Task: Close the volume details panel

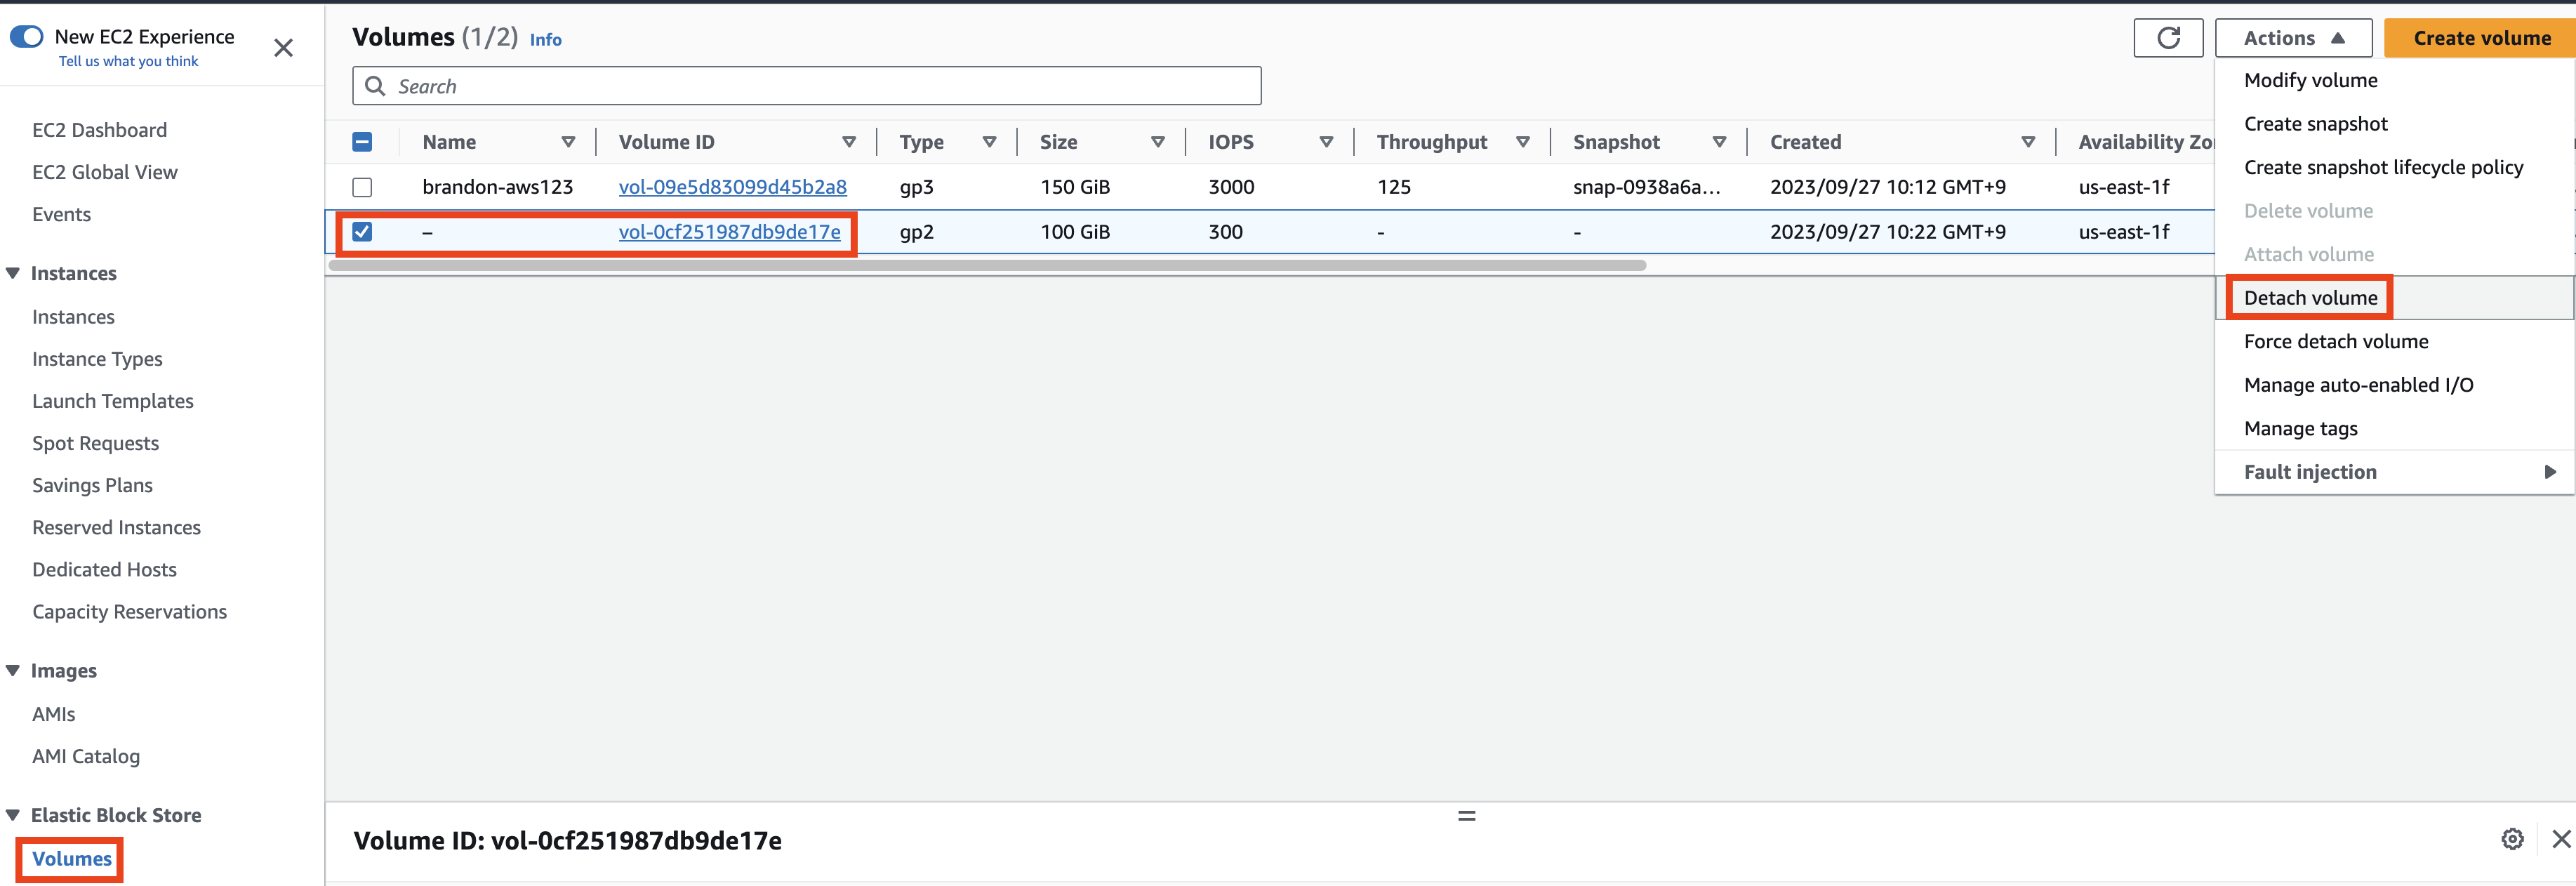Action: (2561, 839)
